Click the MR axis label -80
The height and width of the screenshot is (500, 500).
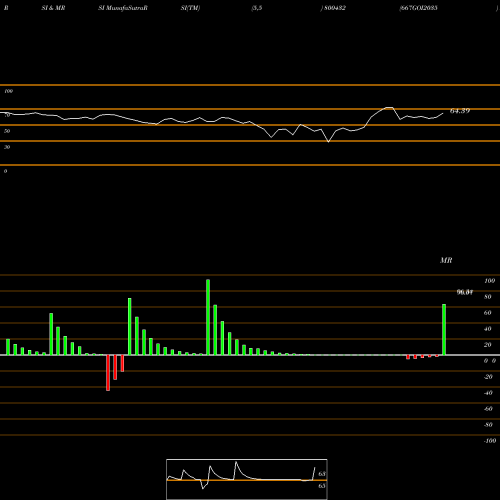tap(488, 425)
